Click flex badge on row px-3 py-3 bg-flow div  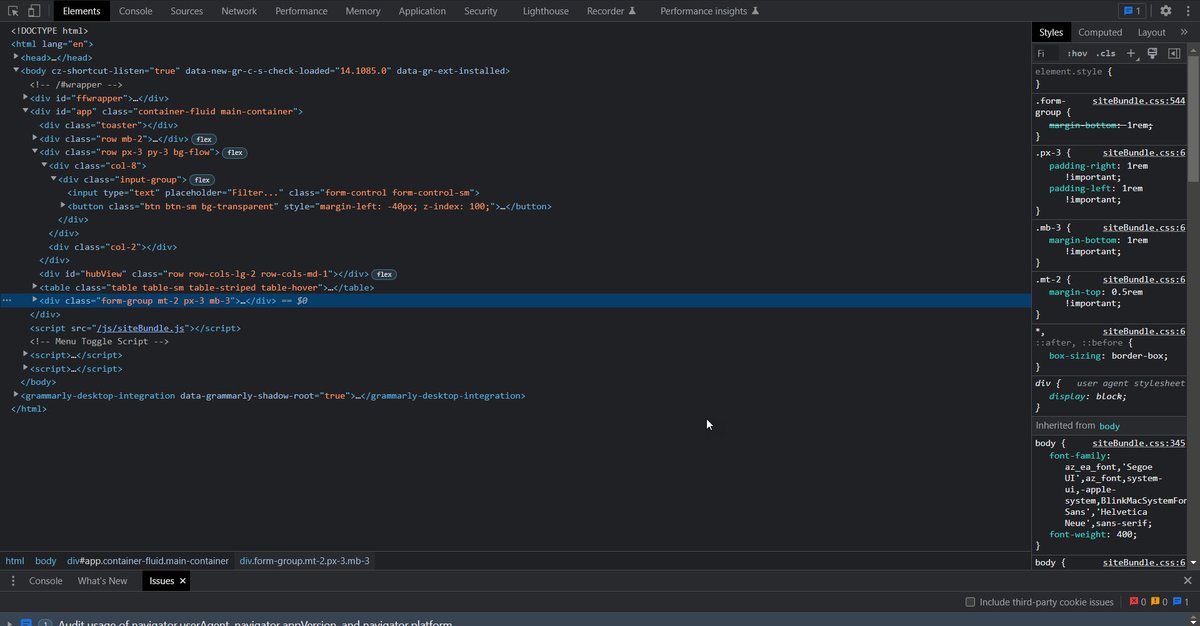[235, 153]
